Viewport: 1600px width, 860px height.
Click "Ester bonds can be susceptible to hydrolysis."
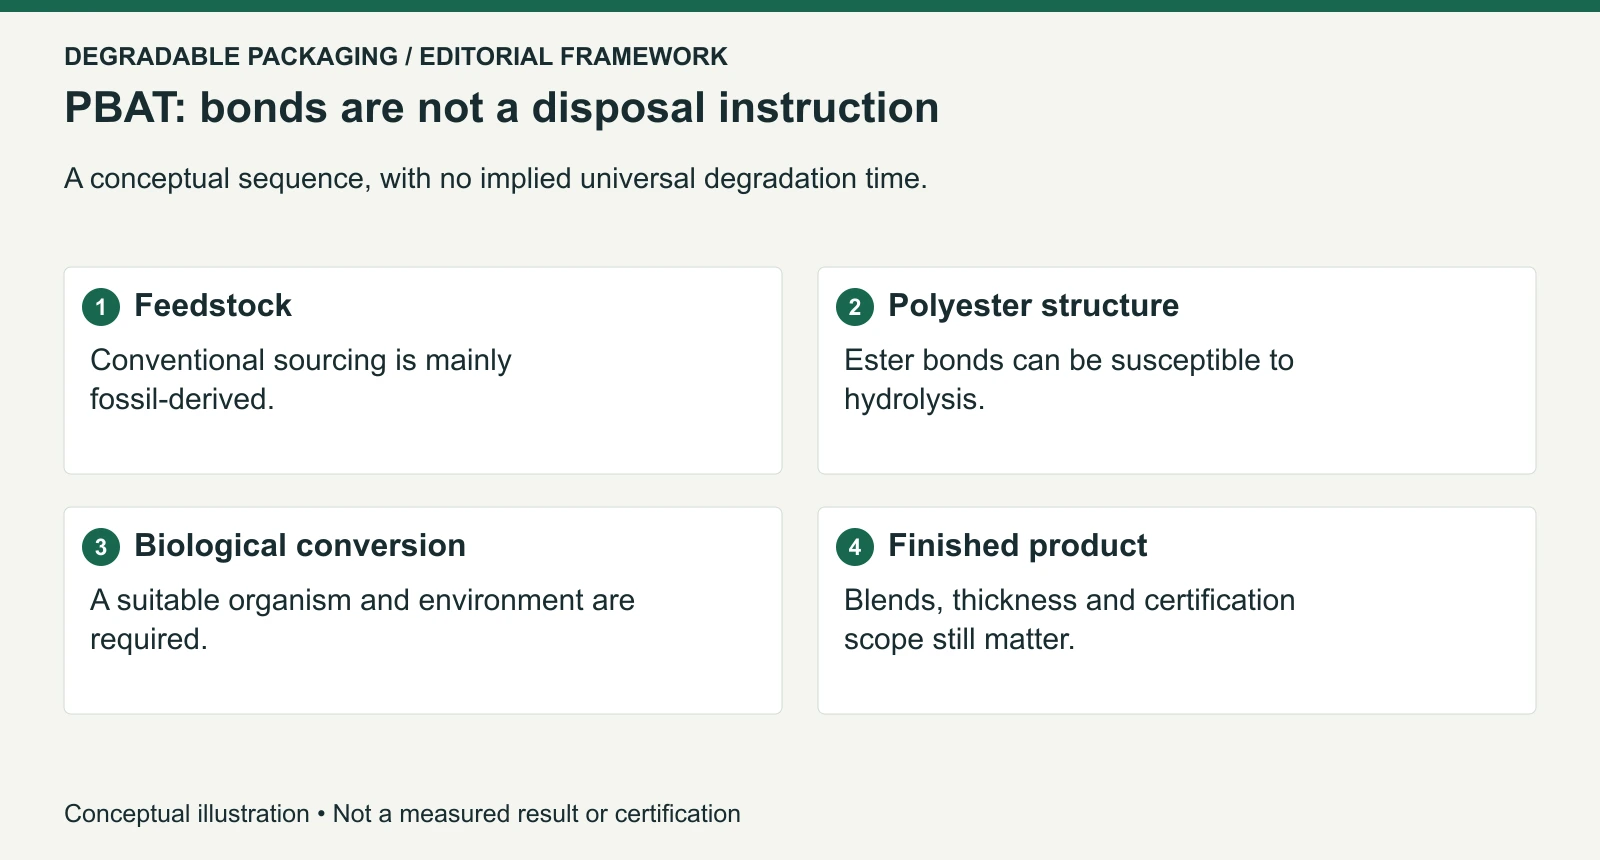(x=1069, y=379)
